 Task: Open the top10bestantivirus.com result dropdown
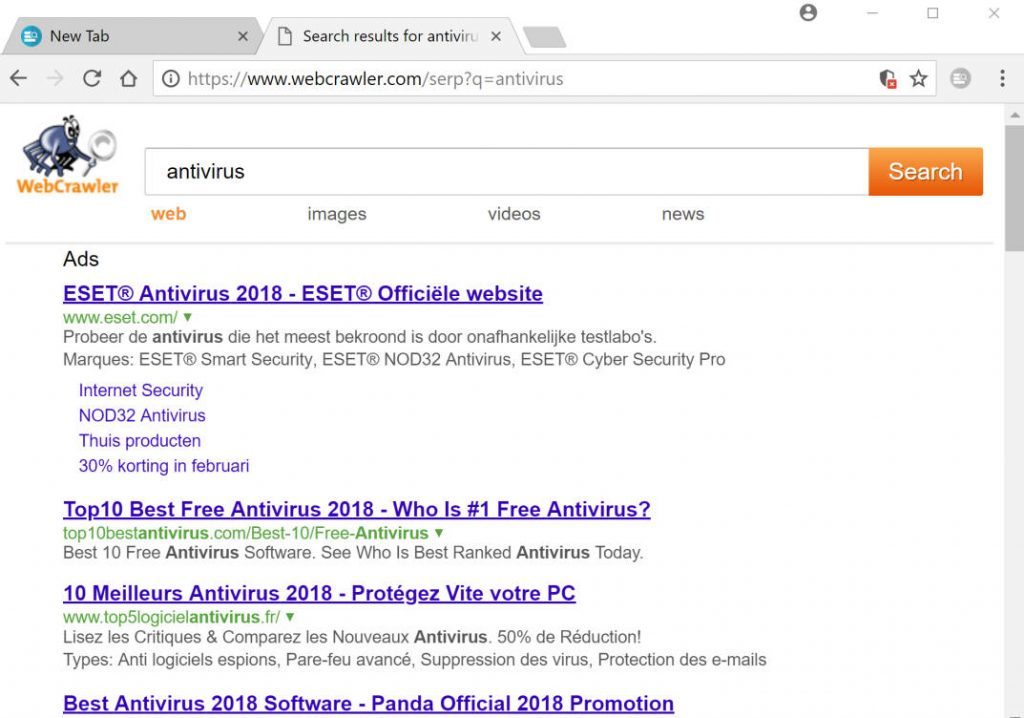(438, 533)
